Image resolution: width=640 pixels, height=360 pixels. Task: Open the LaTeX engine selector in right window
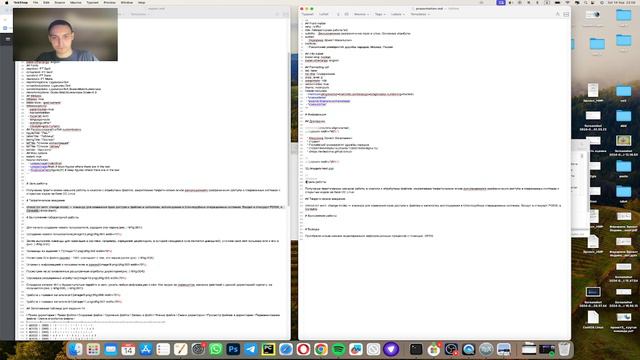tap(324, 14)
